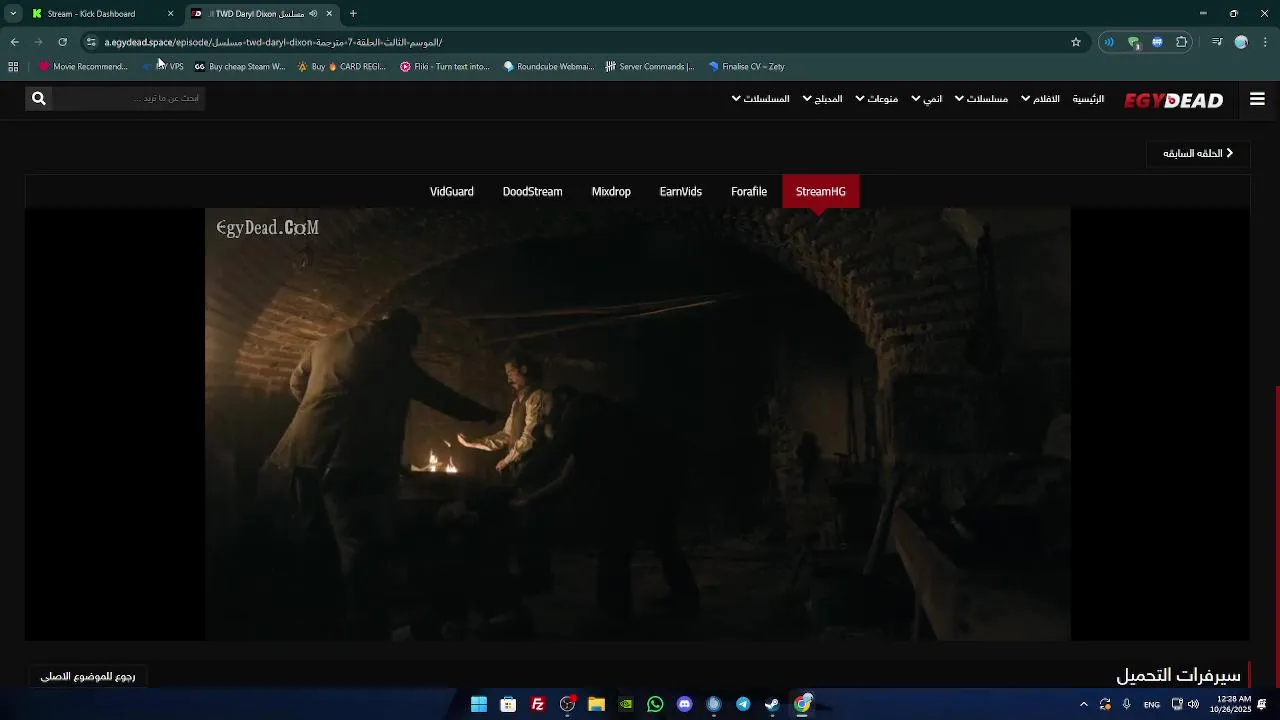Open WhatsApp from the taskbar

coord(655,704)
